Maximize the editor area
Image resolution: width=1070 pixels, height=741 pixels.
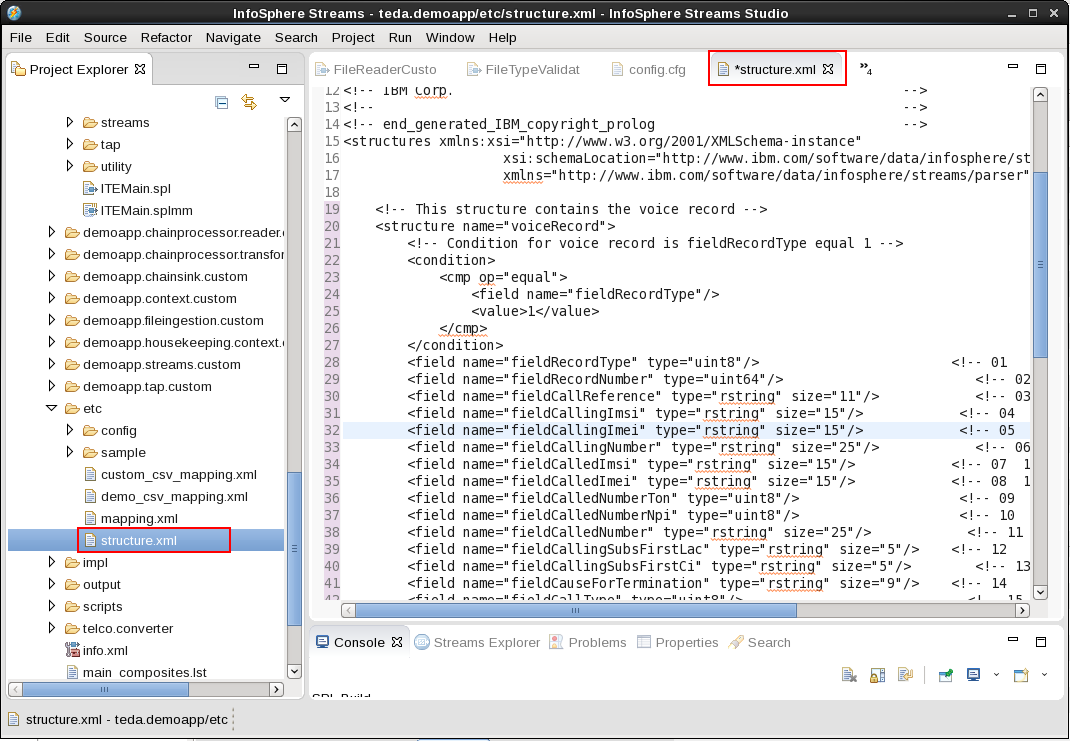[x=1041, y=69]
